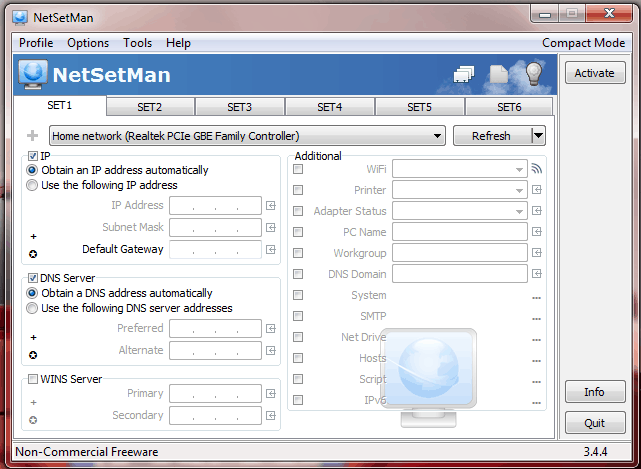Click the Info button
The width and height of the screenshot is (641, 469).
click(x=595, y=392)
